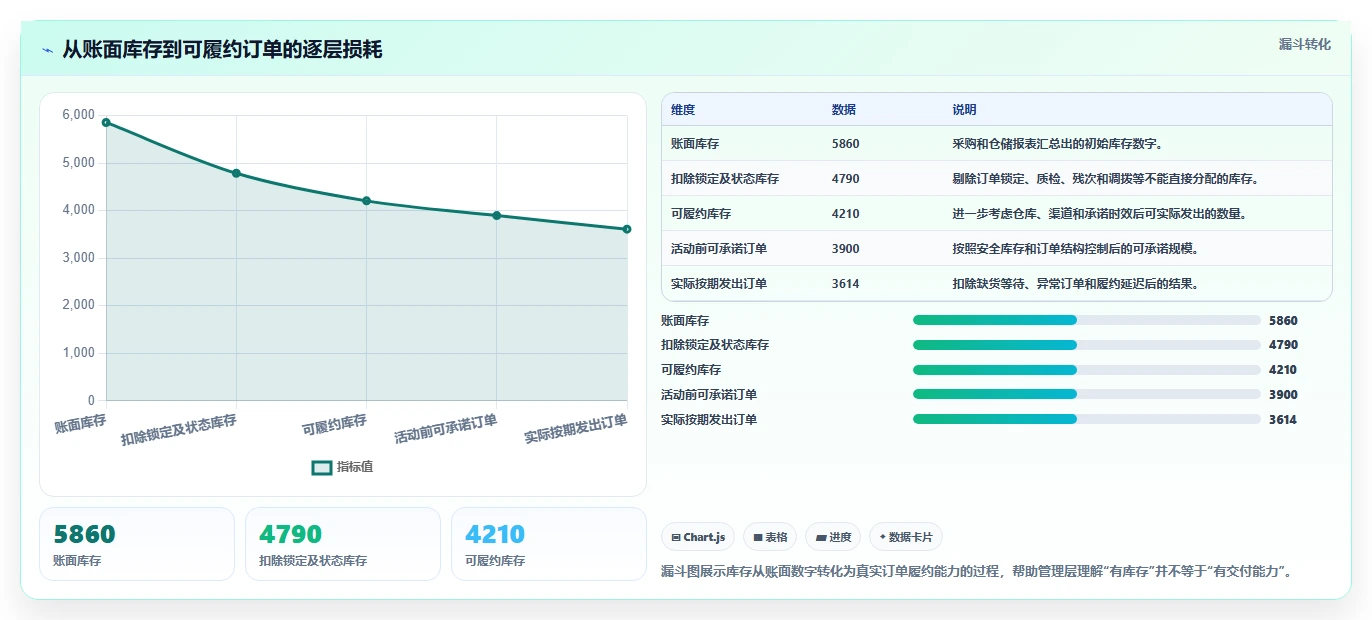Image resolution: width=1372 pixels, height=620 pixels.
Task: Select table cell 活动前可承诺订单
Action: [719, 249]
